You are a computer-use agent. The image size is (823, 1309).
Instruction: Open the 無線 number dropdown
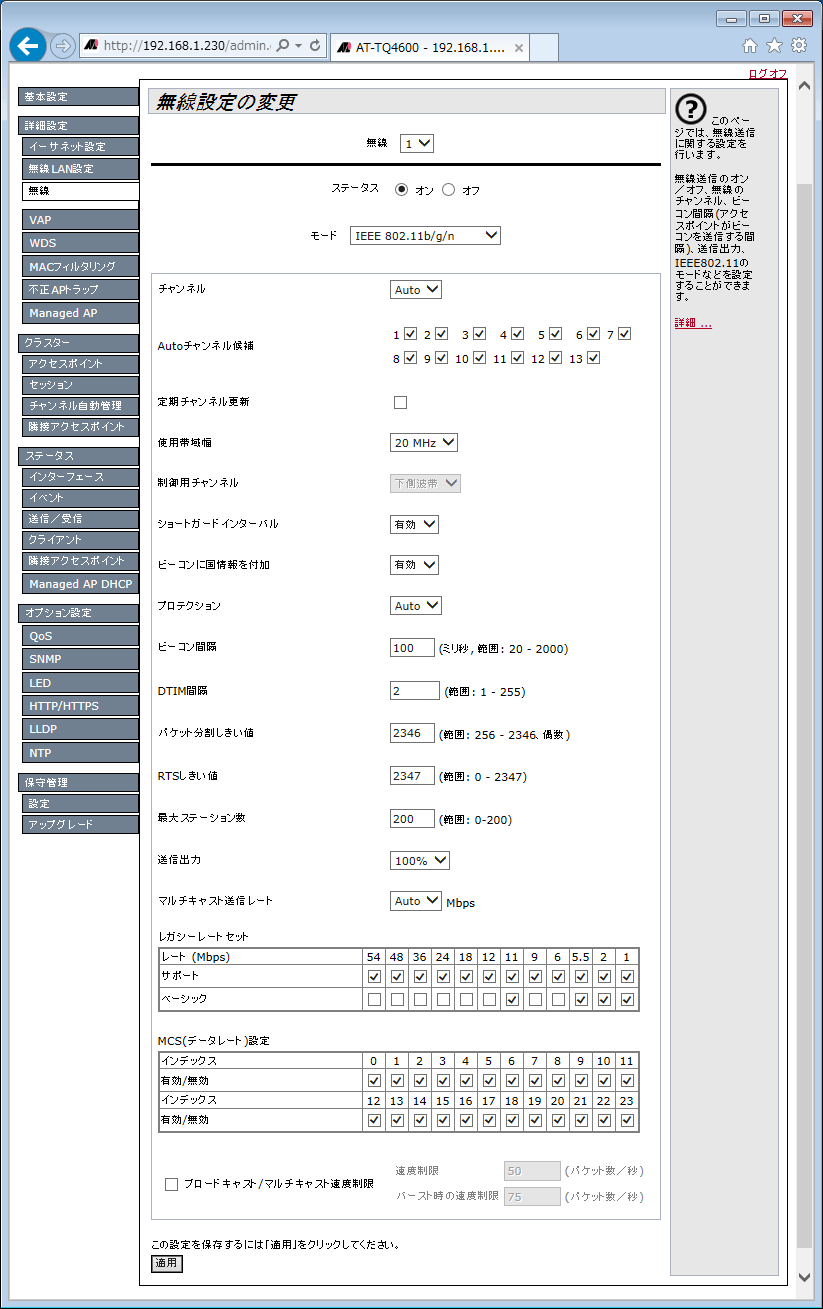click(x=417, y=144)
